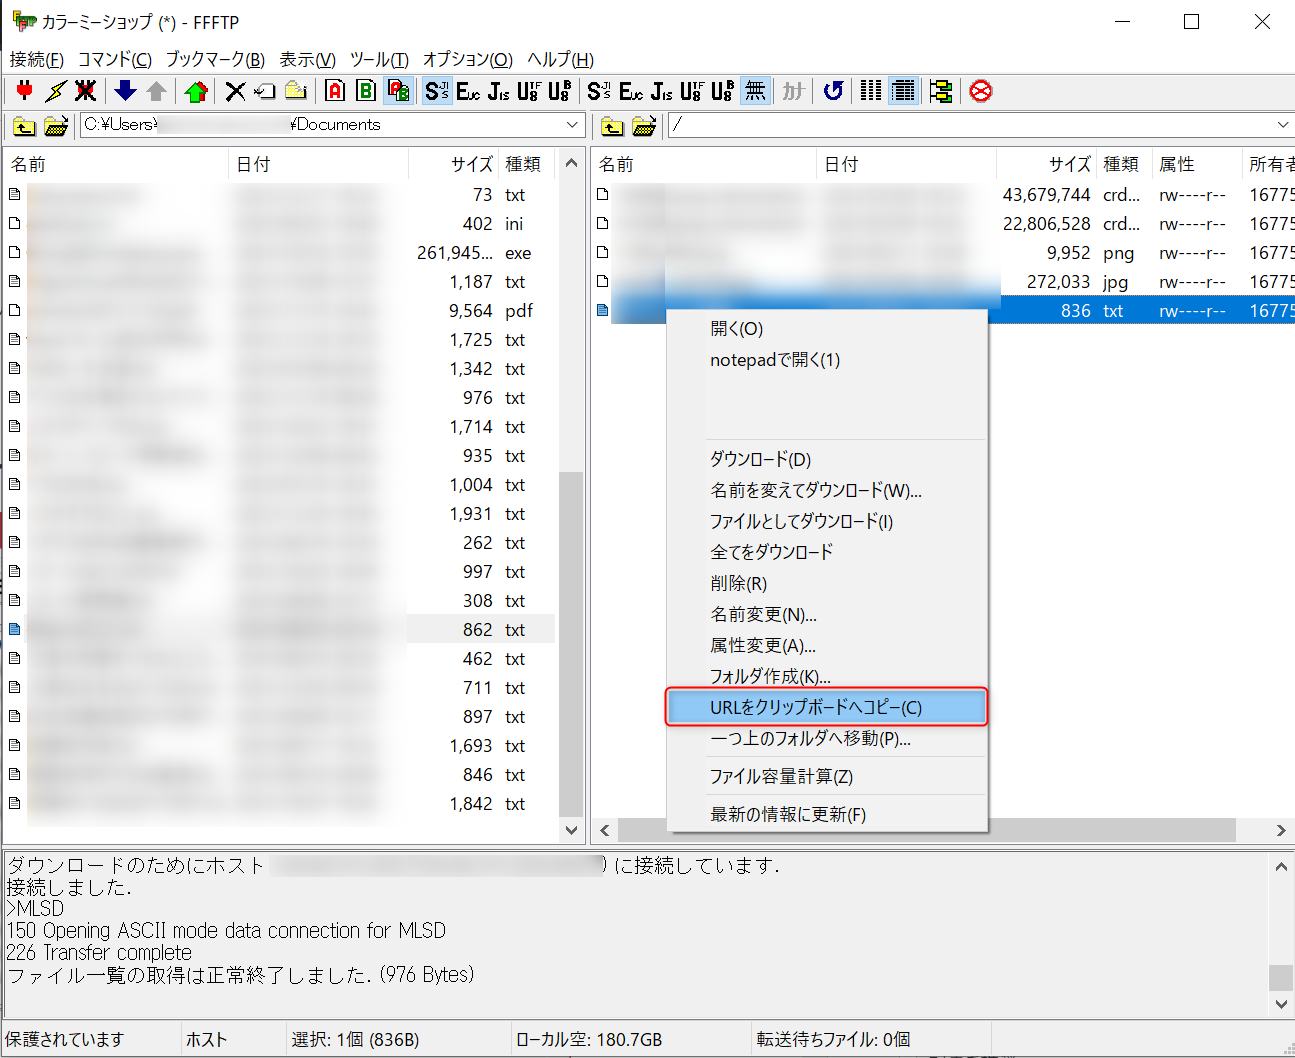Viewport: 1295px width, 1058px height.
Task: Select detailed list view icon
Action: (903, 91)
